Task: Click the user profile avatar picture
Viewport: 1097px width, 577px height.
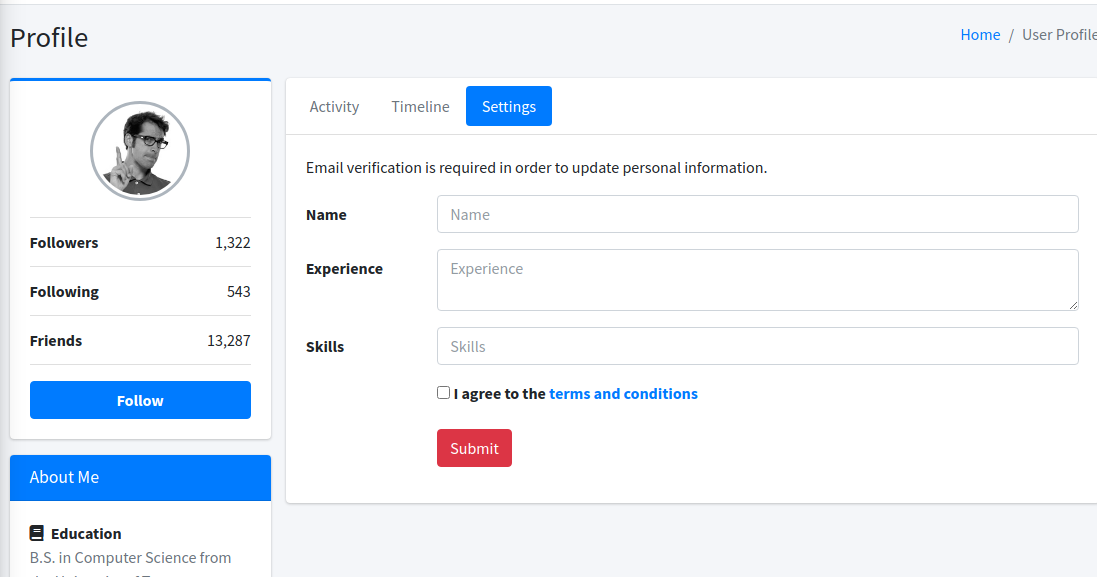Action: point(140,151)
